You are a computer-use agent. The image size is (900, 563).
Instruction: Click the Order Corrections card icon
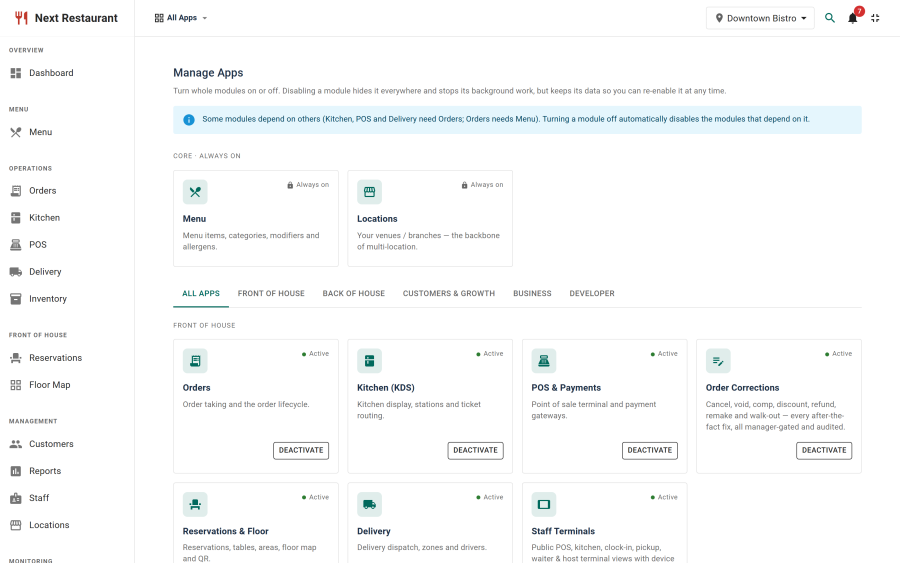718,360
